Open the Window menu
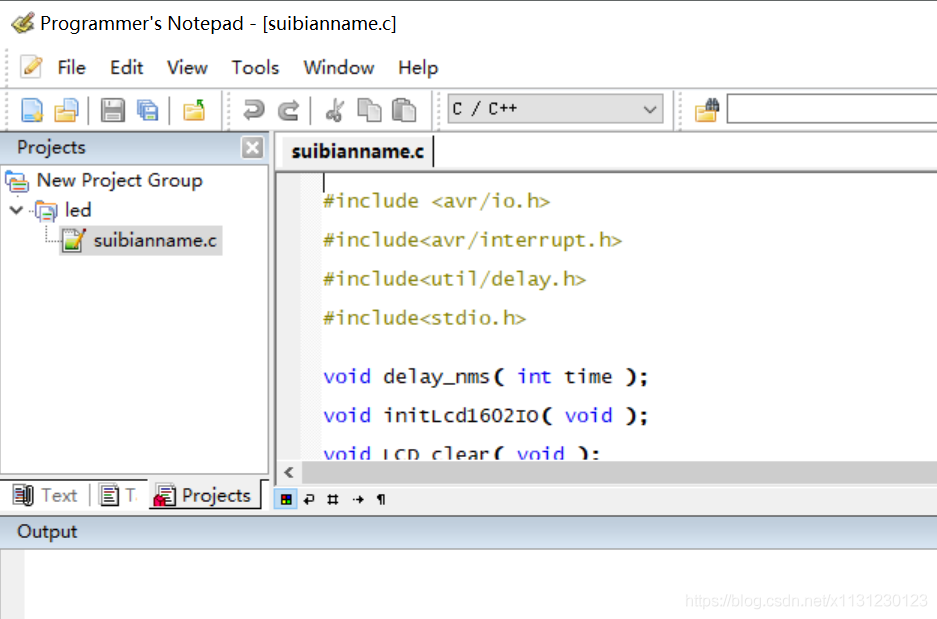 [339, 68]
